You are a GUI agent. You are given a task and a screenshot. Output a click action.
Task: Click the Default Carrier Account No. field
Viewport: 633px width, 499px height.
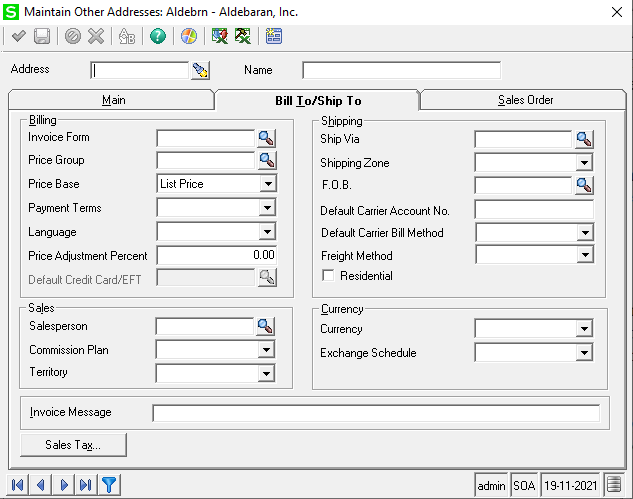(x=534, y=210)
